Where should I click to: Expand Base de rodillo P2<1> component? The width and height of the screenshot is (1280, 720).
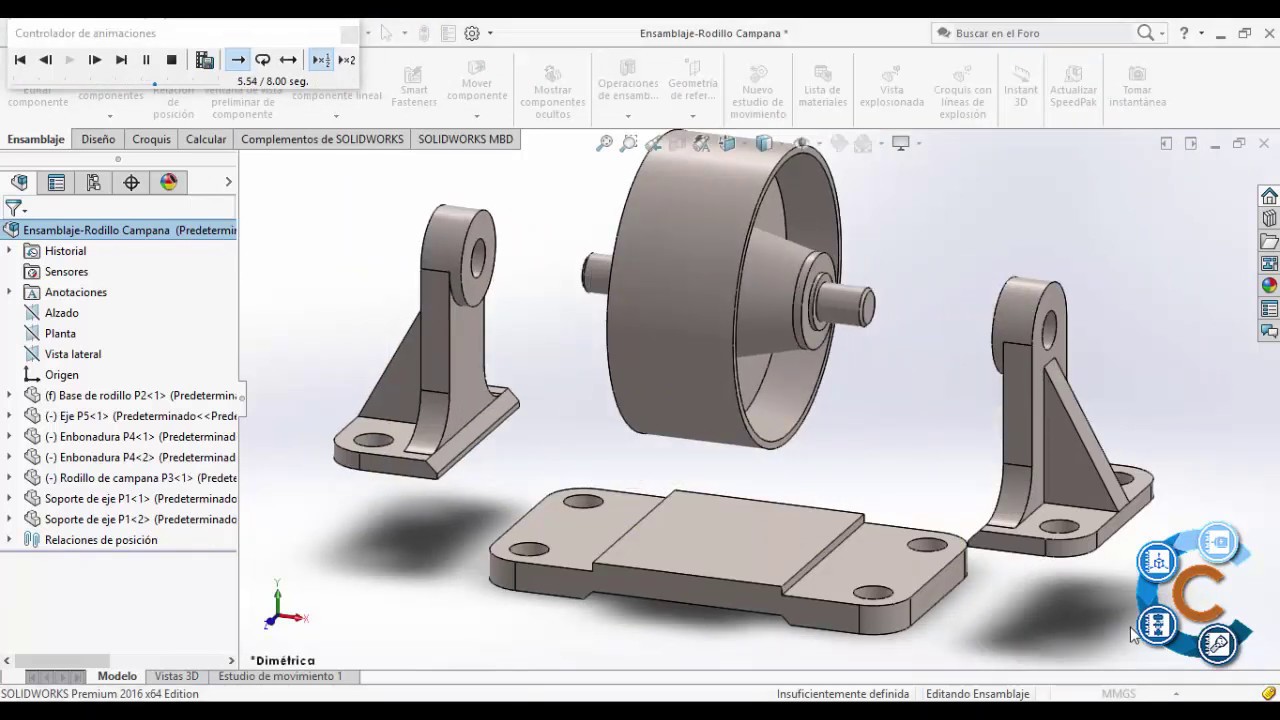(9, 395)
